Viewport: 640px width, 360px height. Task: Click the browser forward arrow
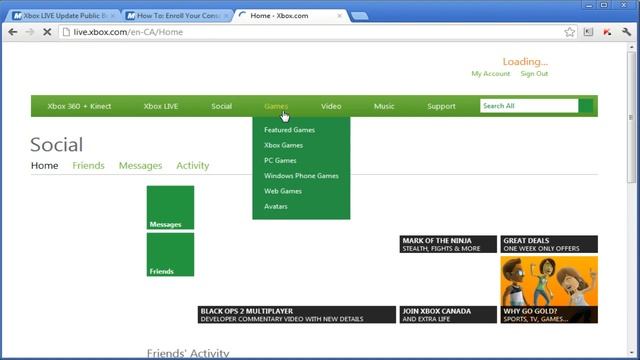click(x=30, y=32)
